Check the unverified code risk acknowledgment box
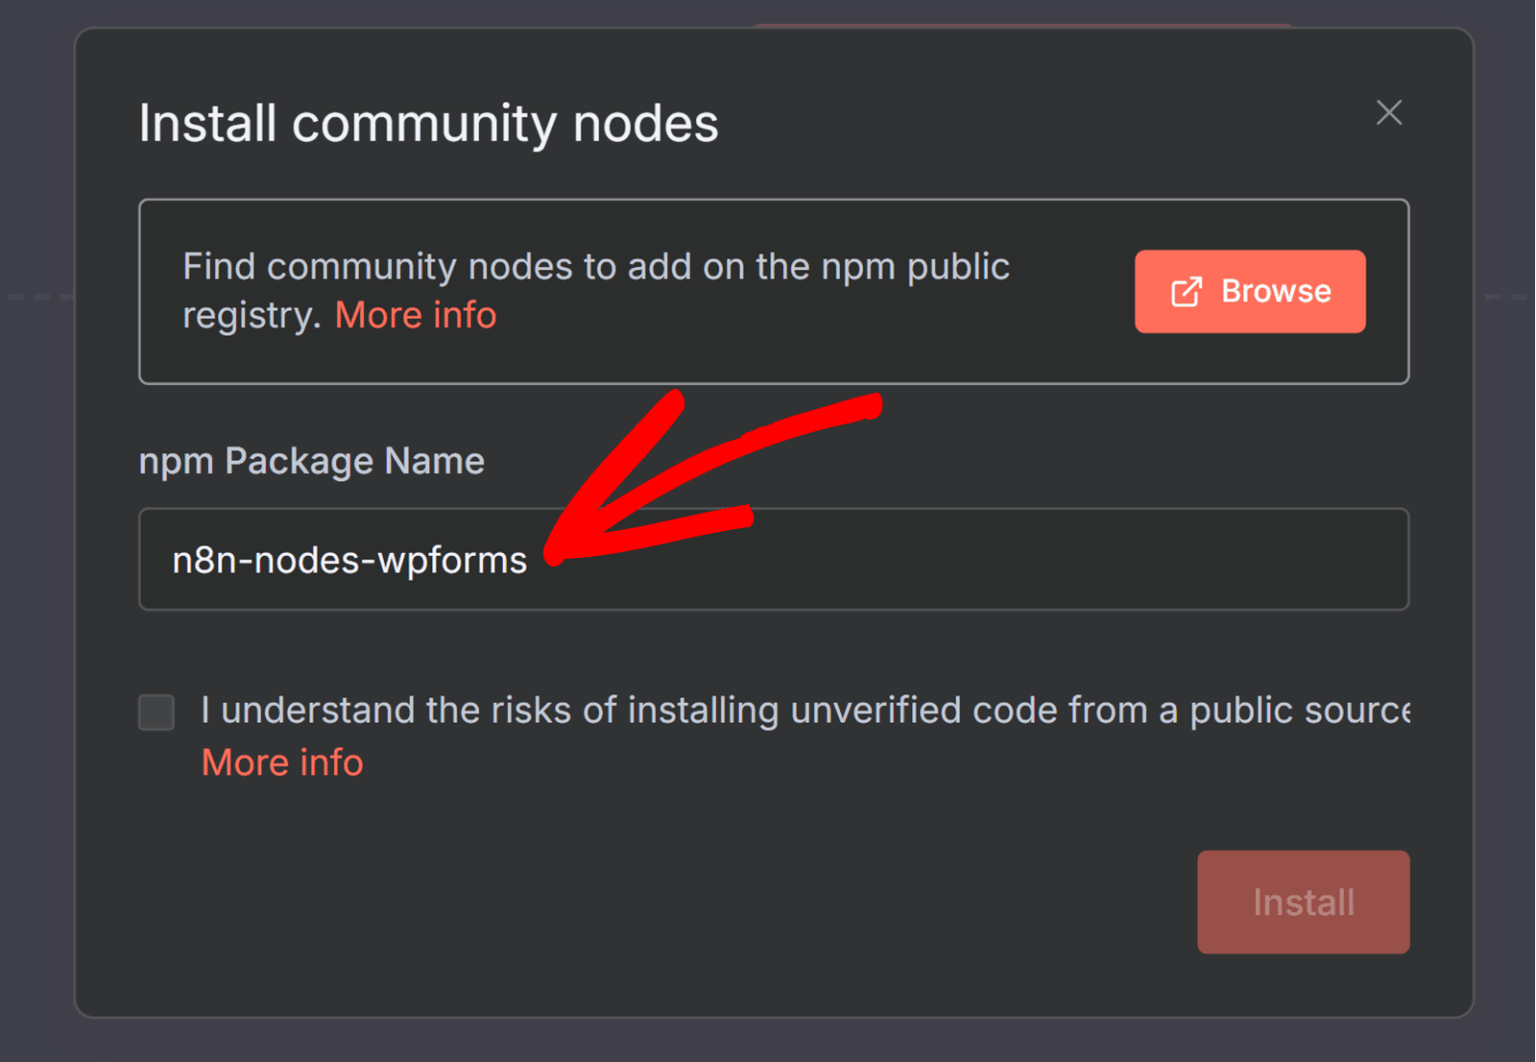Viewport: 1536px width, 1062px height. click(x=156, y=712)
